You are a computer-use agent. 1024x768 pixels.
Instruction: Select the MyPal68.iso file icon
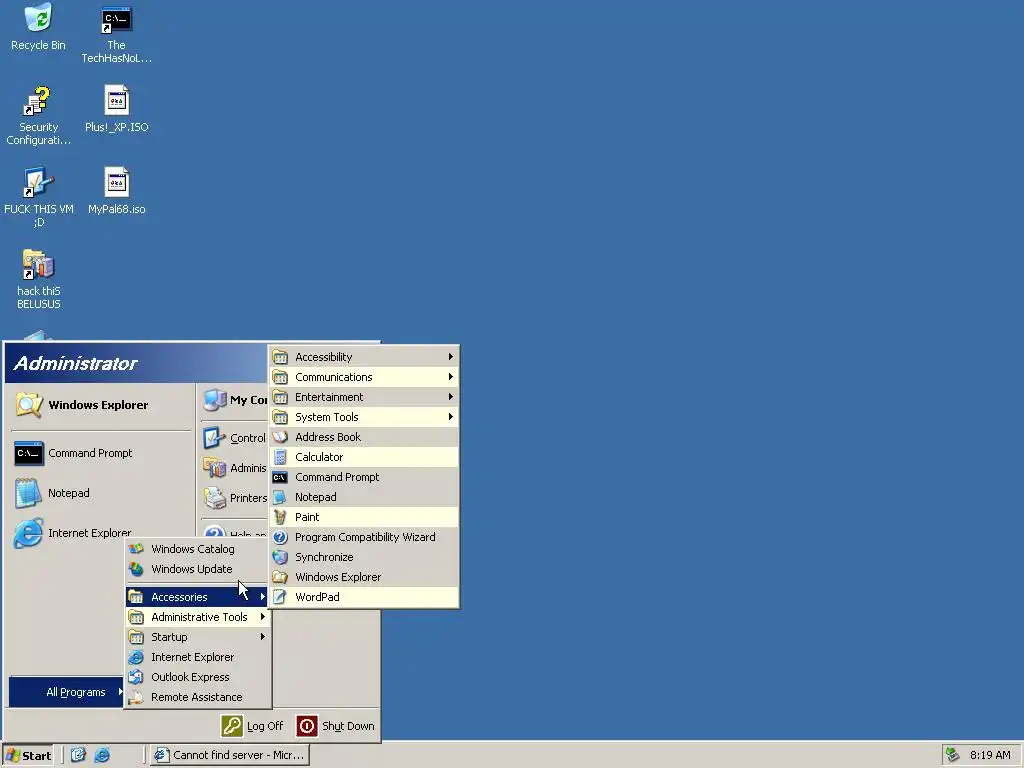pyautogui.click(x=116, y=191)
